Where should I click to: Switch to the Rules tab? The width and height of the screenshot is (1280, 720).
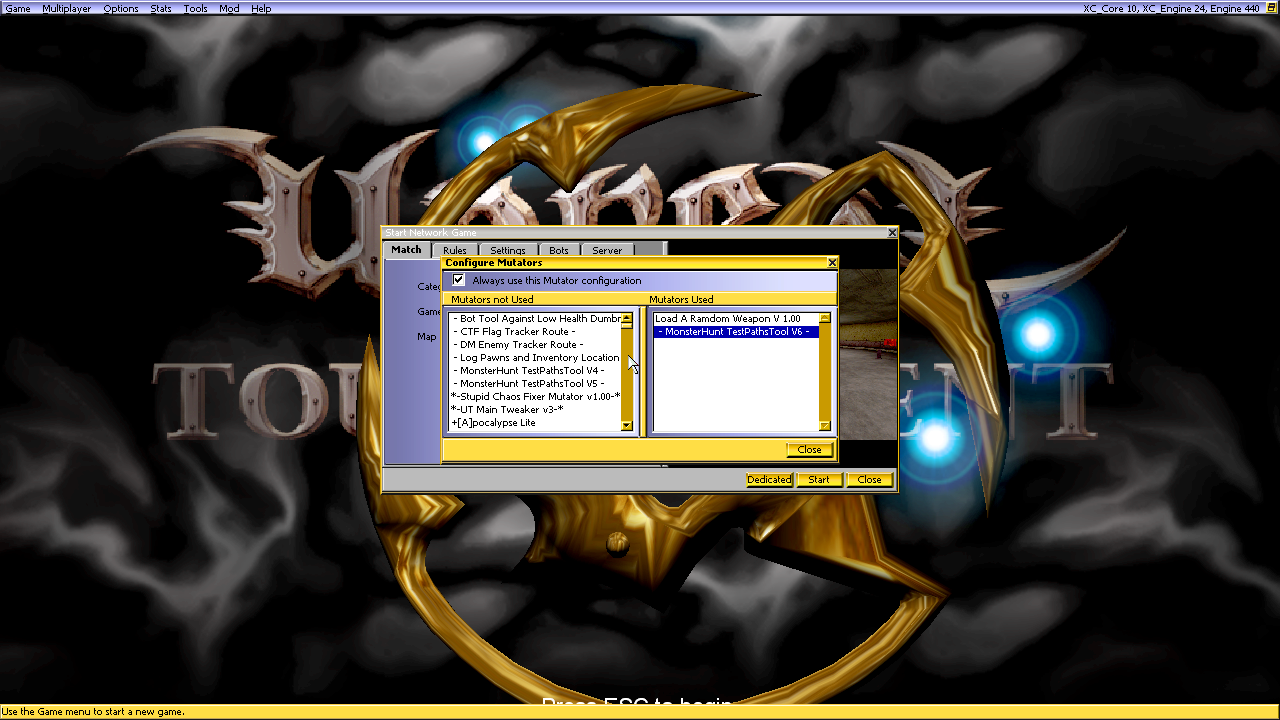pyautogui.click(x=455, y=251)
